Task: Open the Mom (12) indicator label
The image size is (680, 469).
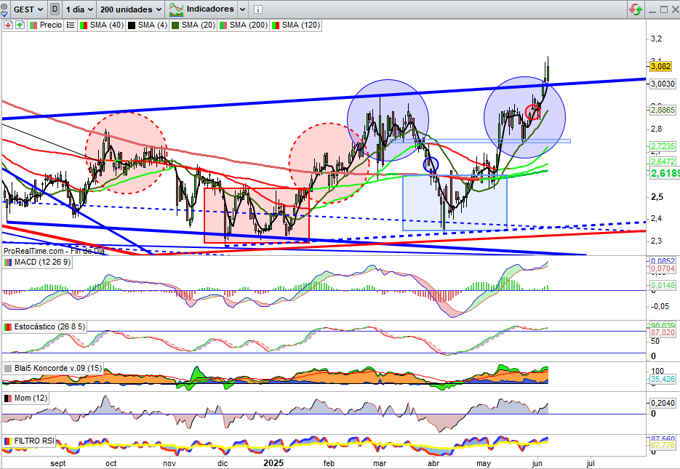Action: (x=31, y=398)
